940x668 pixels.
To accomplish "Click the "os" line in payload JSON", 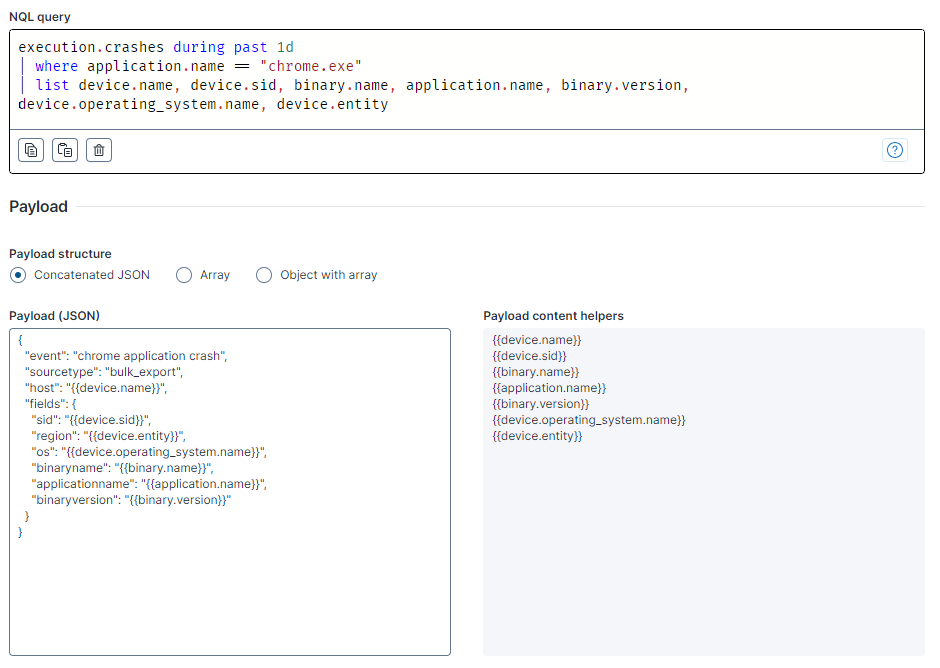I will pos(149,452).
